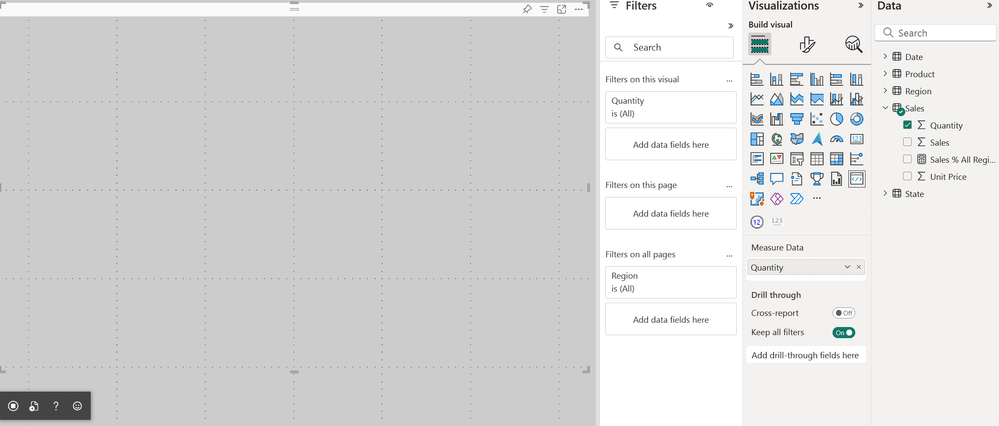
Task: Switch to the Format visual tab
Action: 807,44
